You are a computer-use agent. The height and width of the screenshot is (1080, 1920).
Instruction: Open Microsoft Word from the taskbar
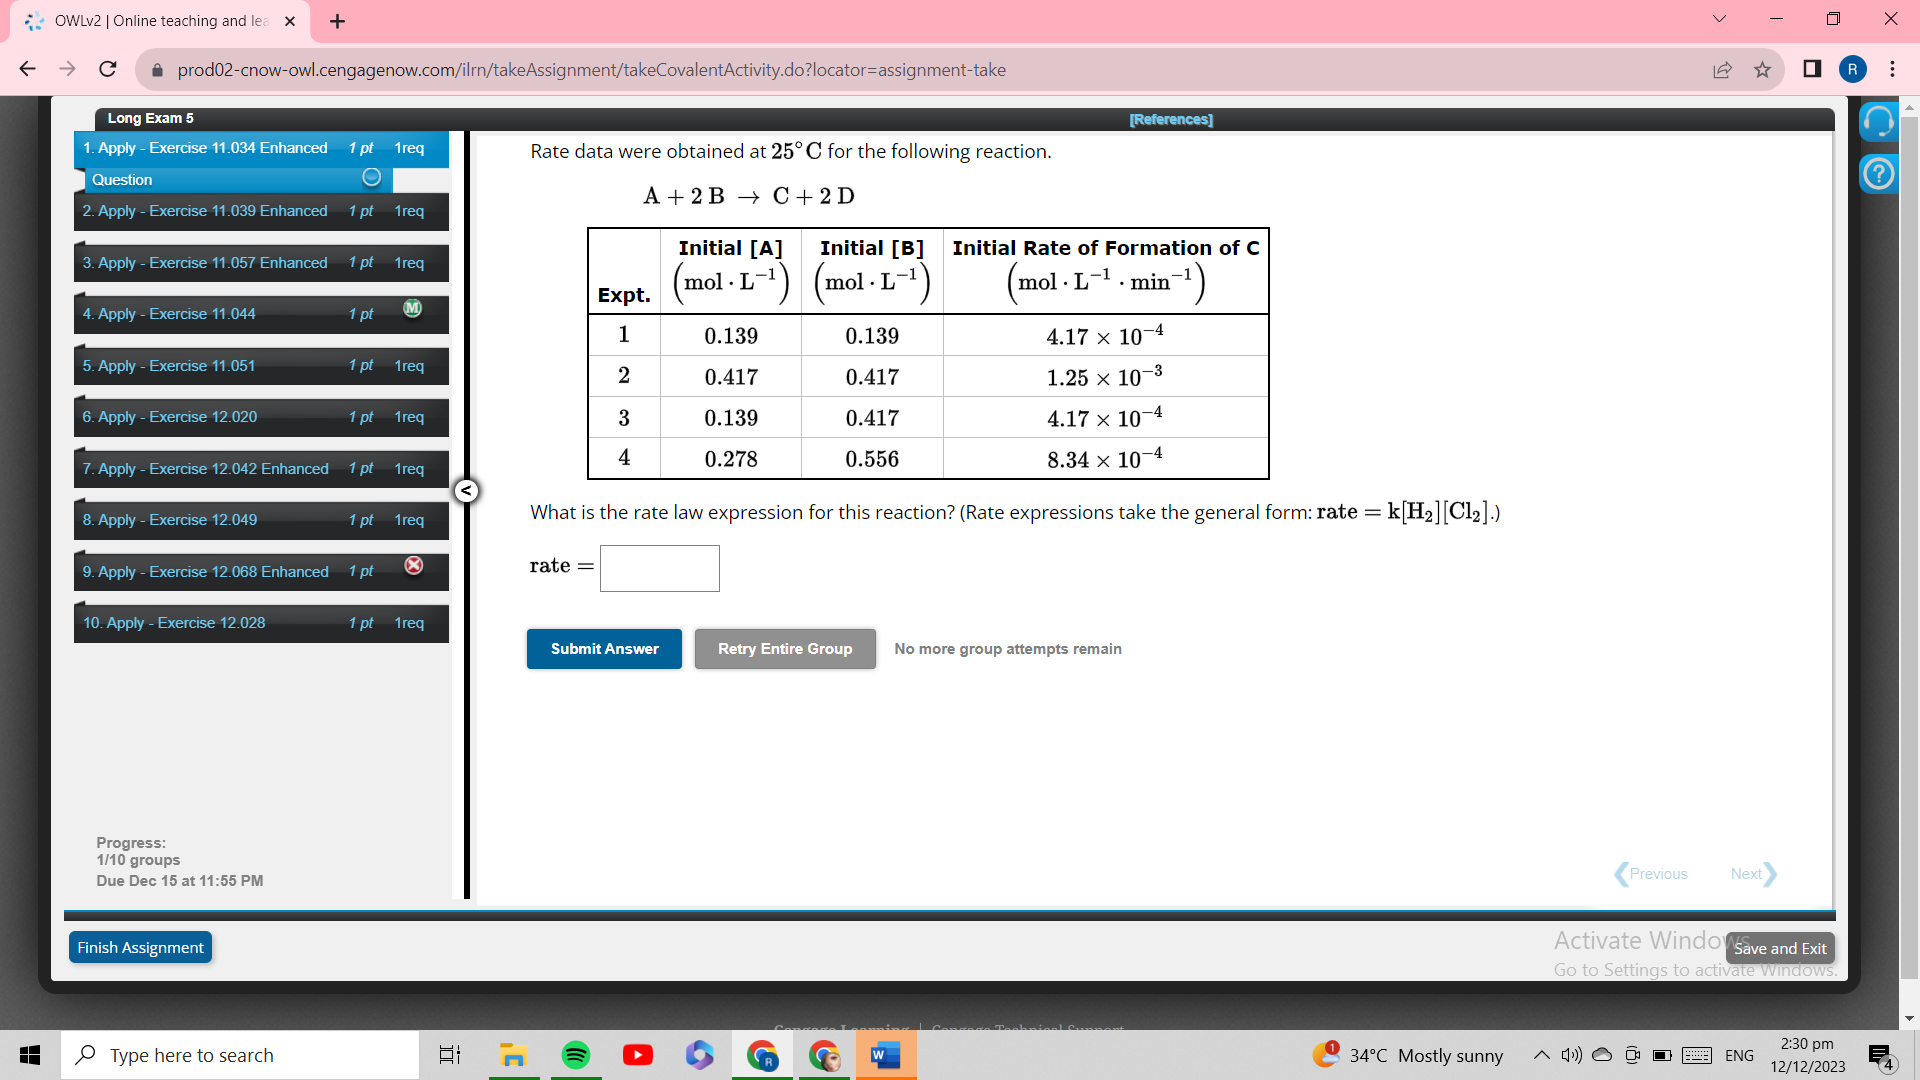884,1054
